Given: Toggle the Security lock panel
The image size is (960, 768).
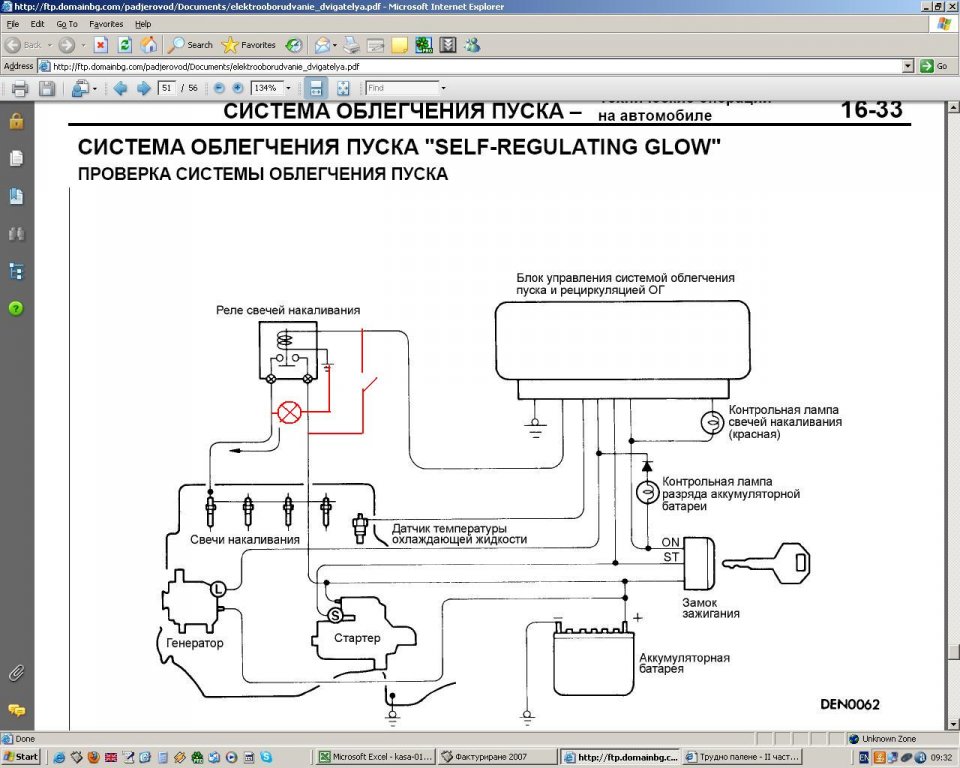Looking at the screenshot, I should [x=16, y=122].
